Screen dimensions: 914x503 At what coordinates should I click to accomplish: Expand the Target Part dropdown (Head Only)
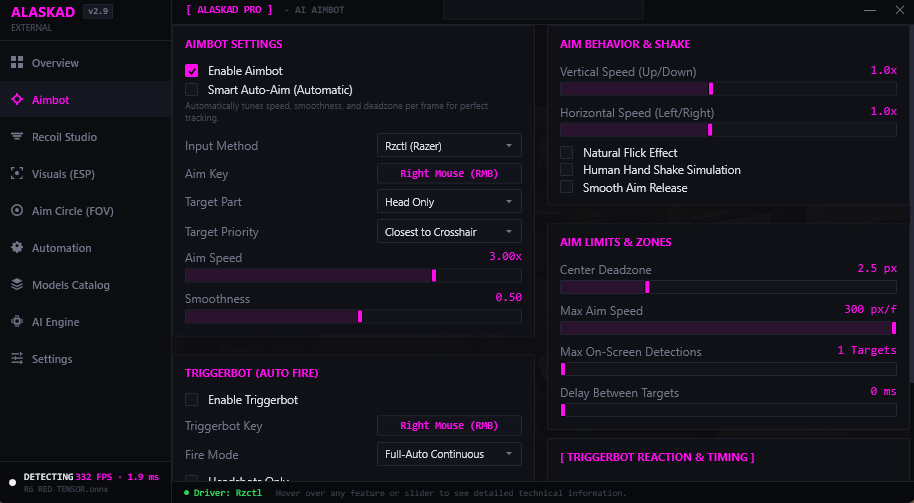tap(449, 202)
